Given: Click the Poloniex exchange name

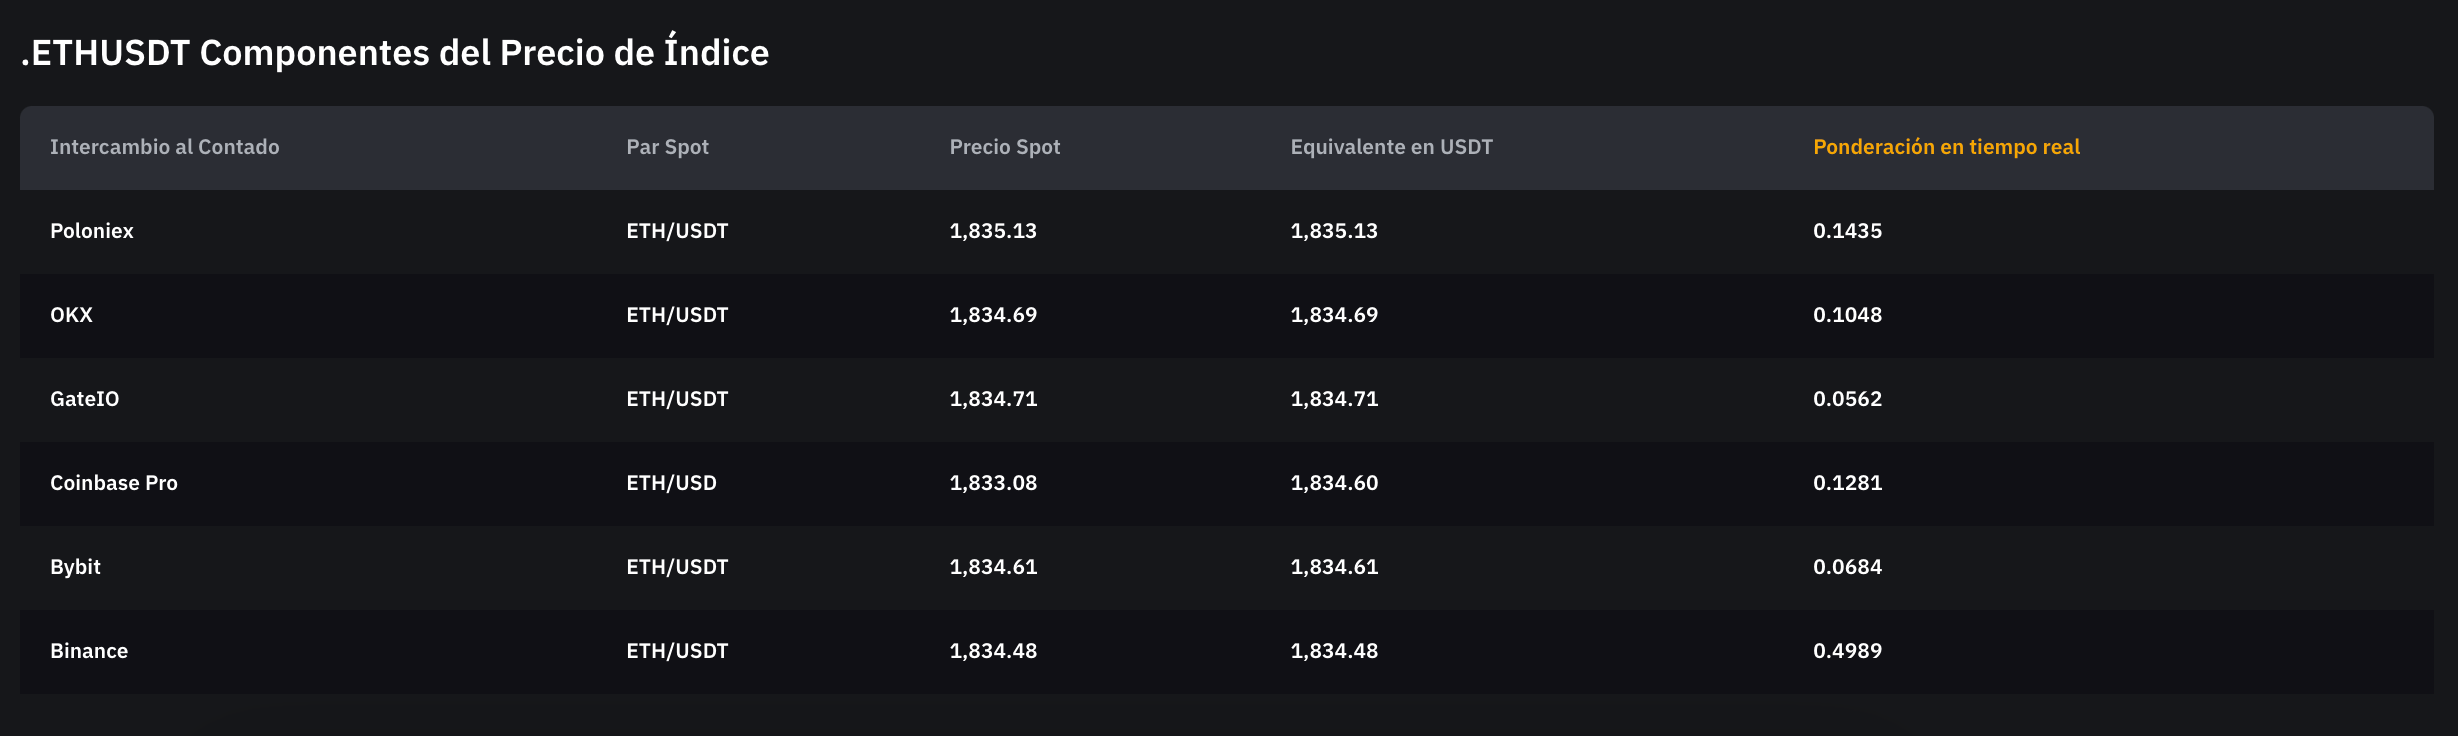Looking at the screenshot, I should coord(92,231).
